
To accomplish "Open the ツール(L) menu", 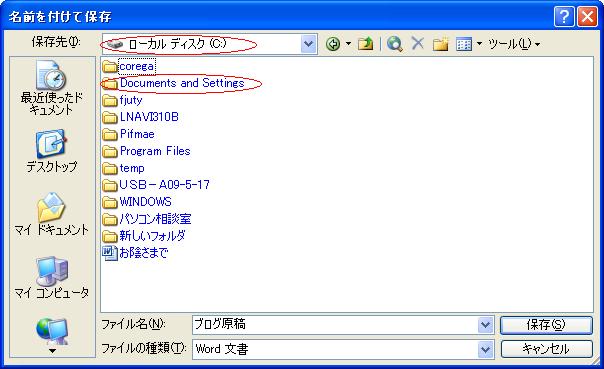I will (513, 44).
